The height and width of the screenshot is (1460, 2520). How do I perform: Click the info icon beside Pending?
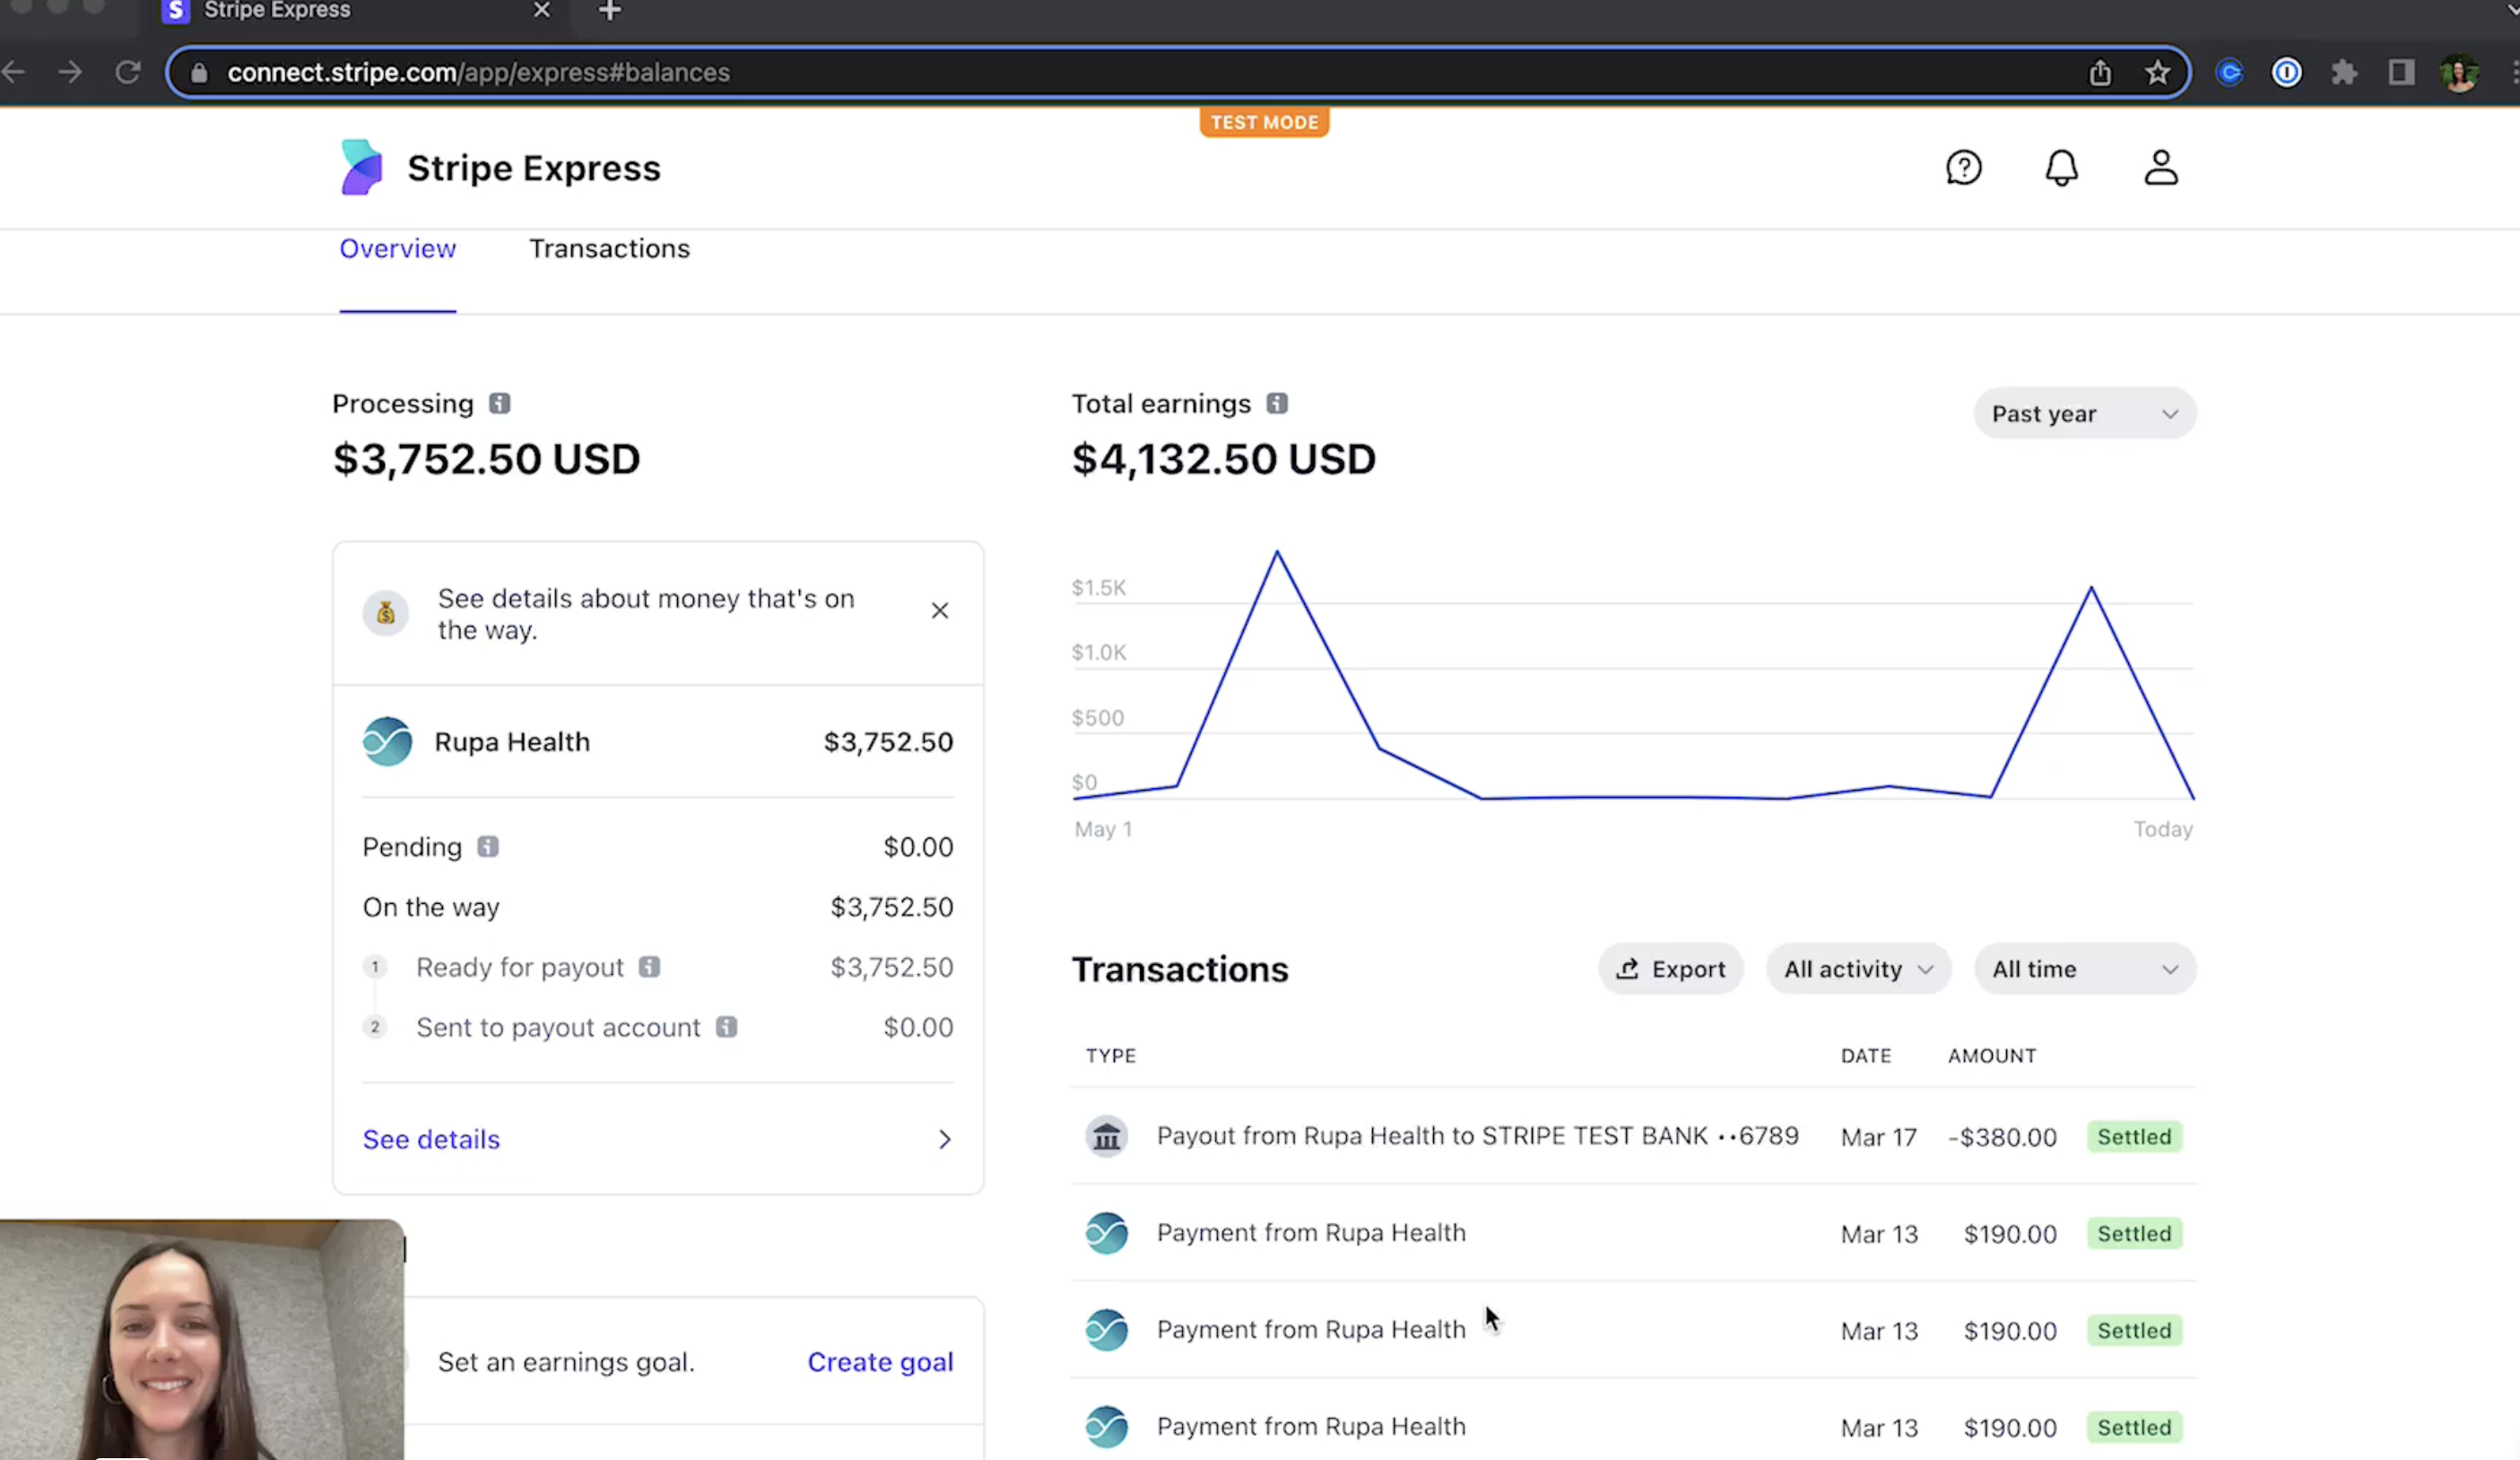click(x=487, y=846)
